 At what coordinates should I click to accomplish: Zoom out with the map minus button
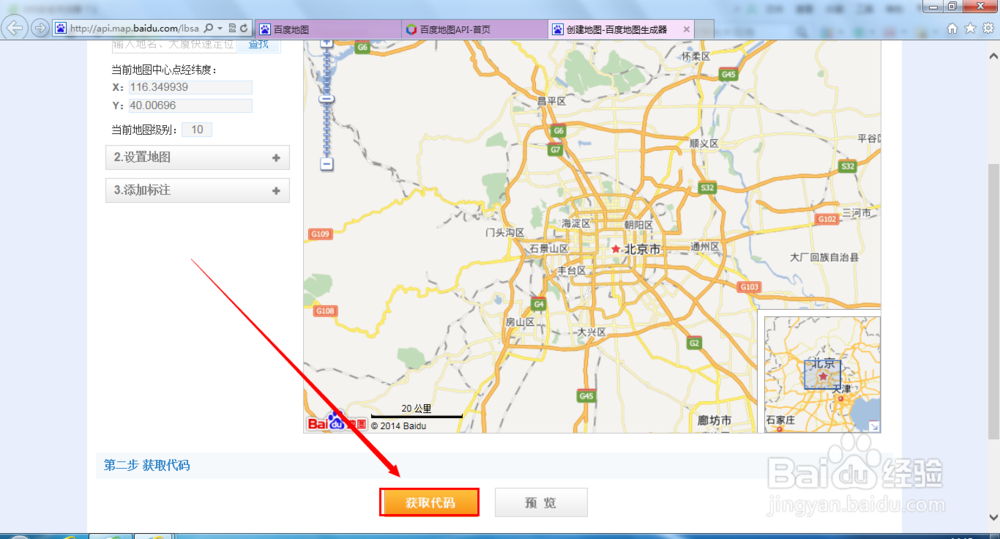pos(327,165)
